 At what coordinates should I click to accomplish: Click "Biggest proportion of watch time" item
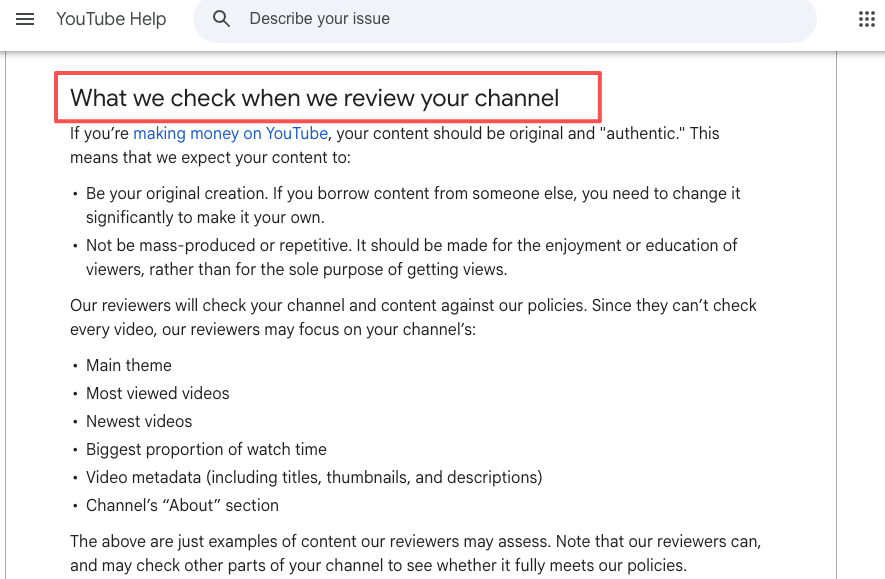pyautogui.click(x=206, y=449)
